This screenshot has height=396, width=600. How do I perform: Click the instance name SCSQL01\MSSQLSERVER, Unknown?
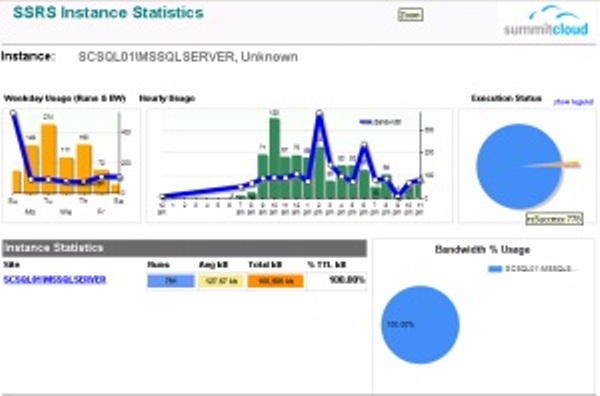(x=188, y=57)
